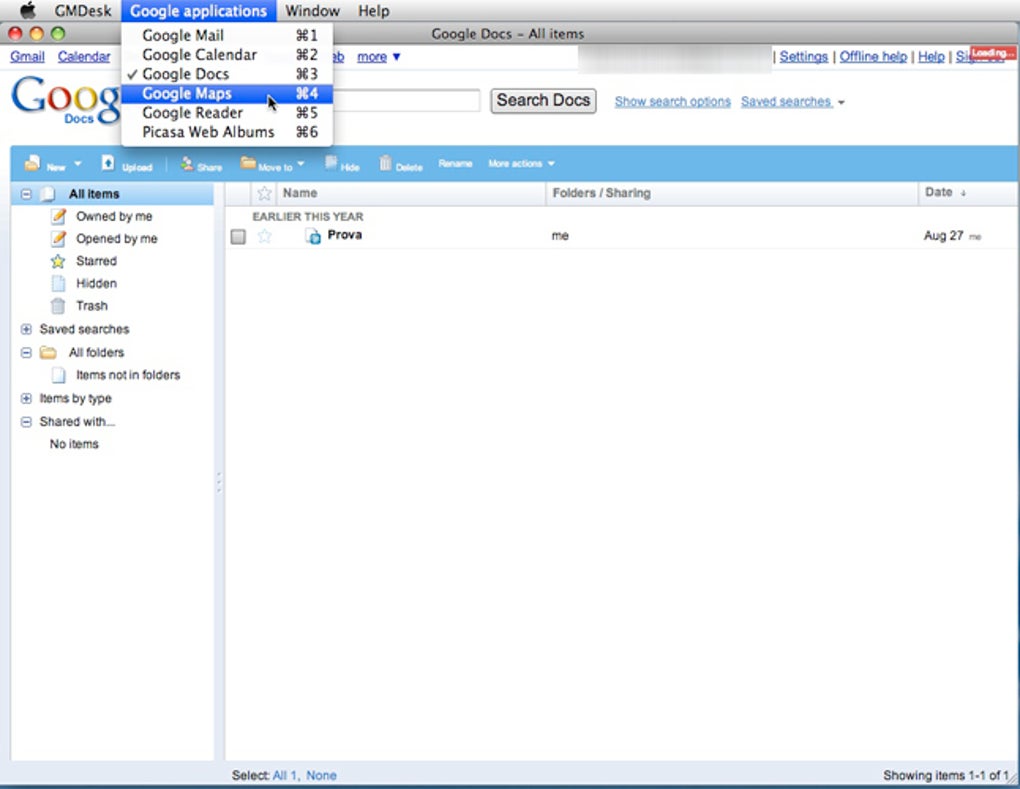Click the Upload icon in toolbar
The height and width of the screenshot is (789, 1020).
(x=108, y=163)
